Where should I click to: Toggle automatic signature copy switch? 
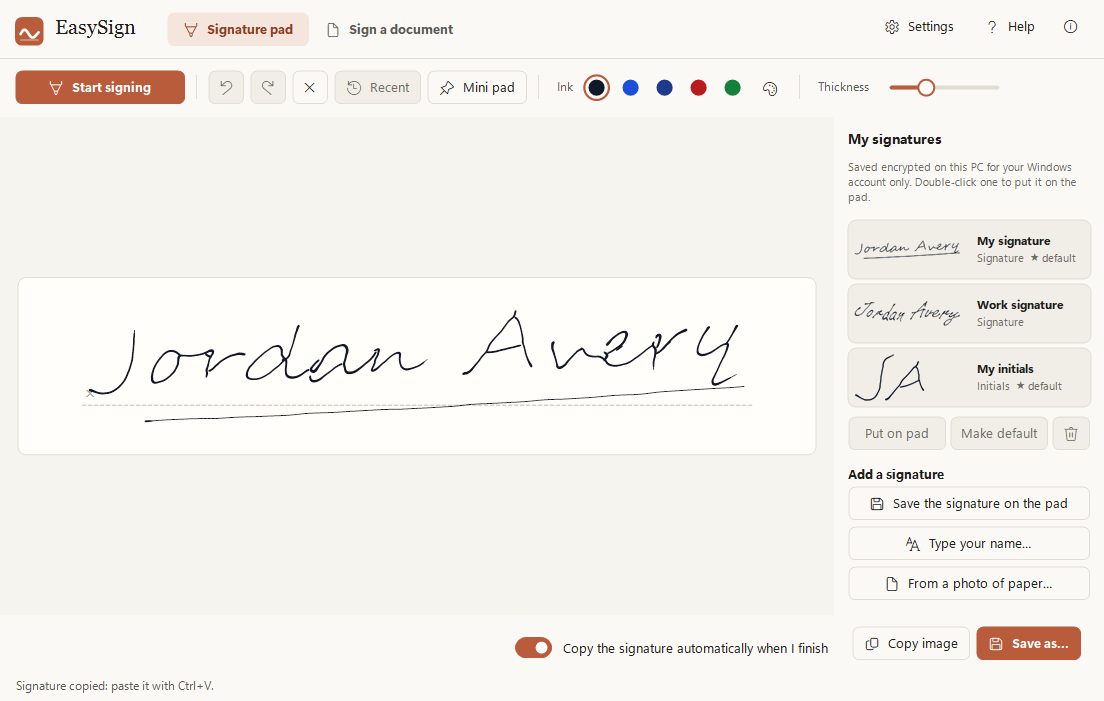point(533,648)
